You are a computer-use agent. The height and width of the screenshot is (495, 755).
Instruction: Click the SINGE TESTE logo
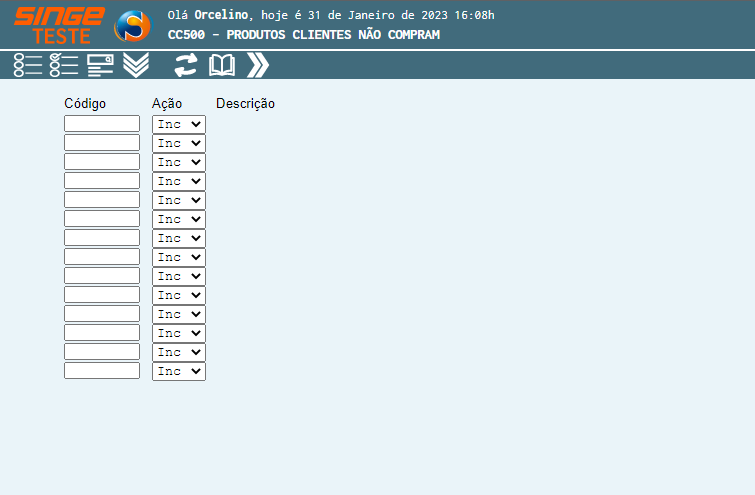[58, 25]
